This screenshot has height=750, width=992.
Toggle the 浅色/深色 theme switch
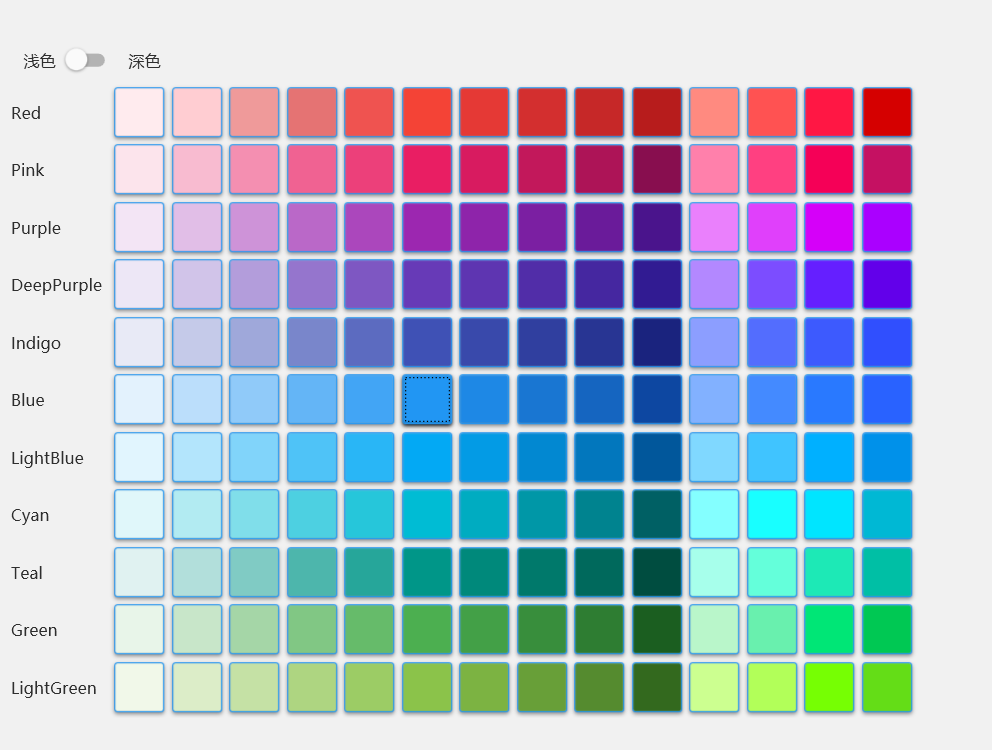[x=85, y=61]
